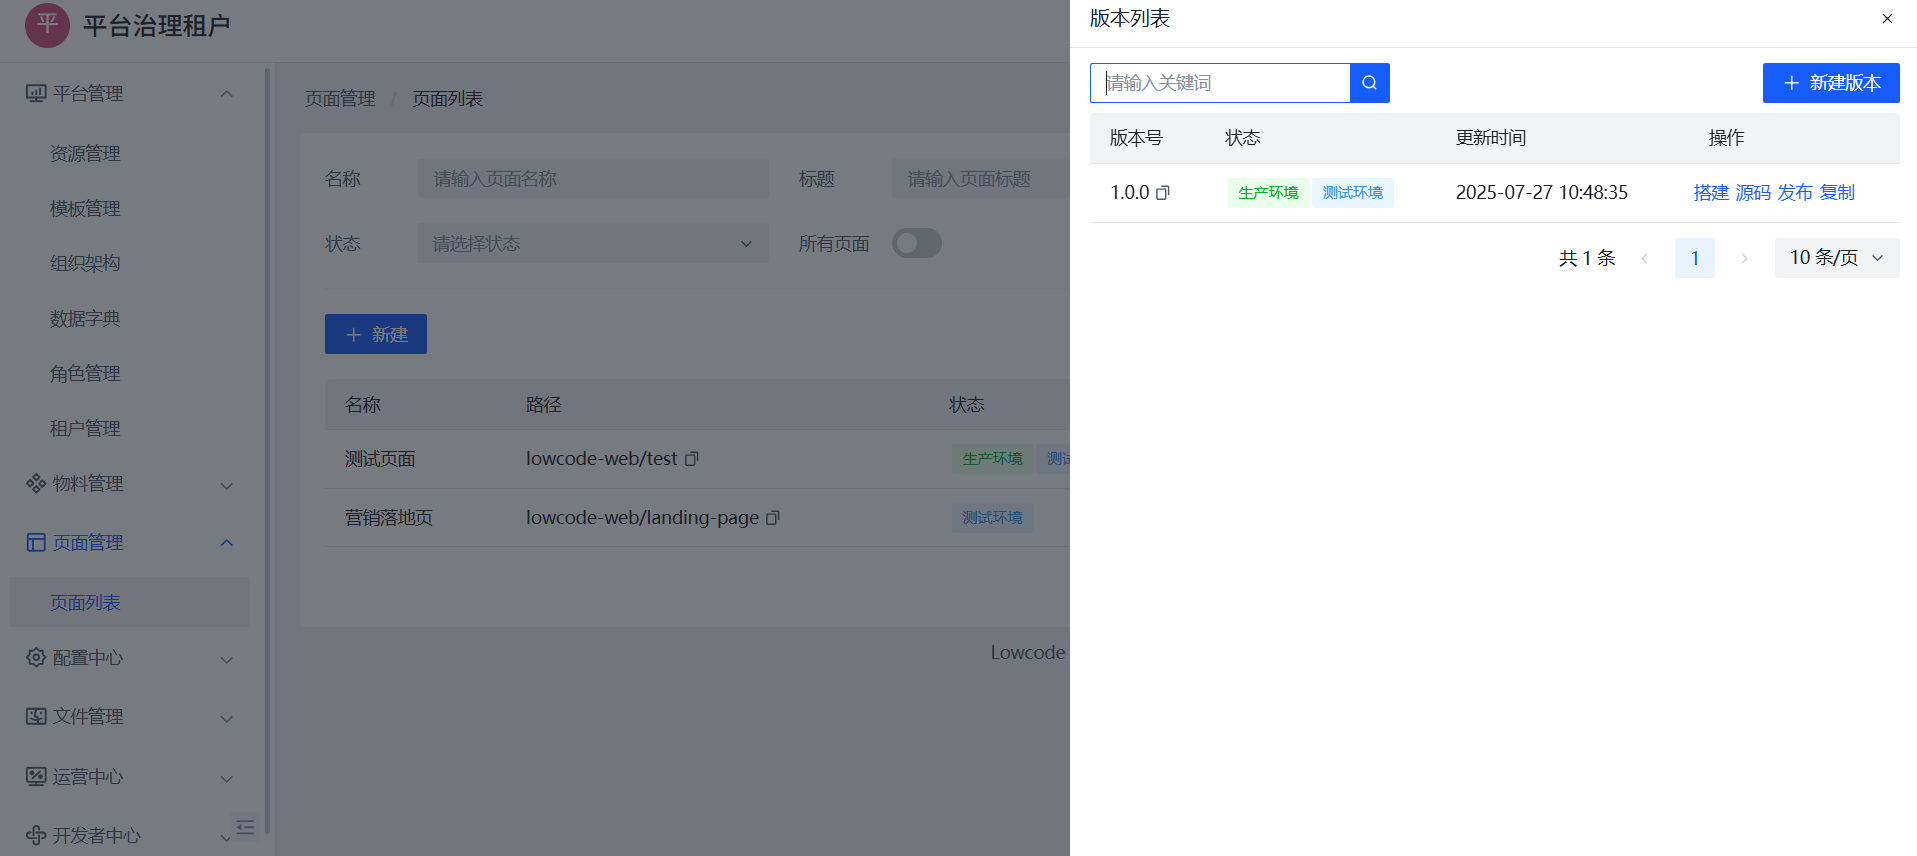Close the 版本列表 drawer
The height and width of the screenshot is (856, 1917).
point(1887,19)
